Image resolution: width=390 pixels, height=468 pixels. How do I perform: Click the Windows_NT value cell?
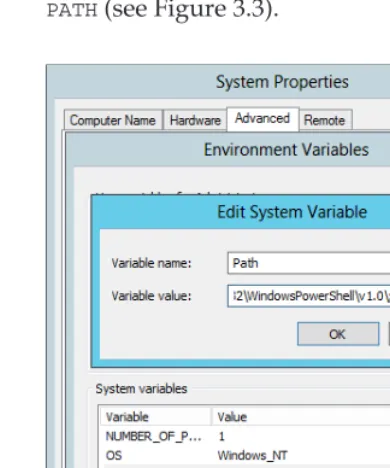pyautogui.click(x=252, y=455)
